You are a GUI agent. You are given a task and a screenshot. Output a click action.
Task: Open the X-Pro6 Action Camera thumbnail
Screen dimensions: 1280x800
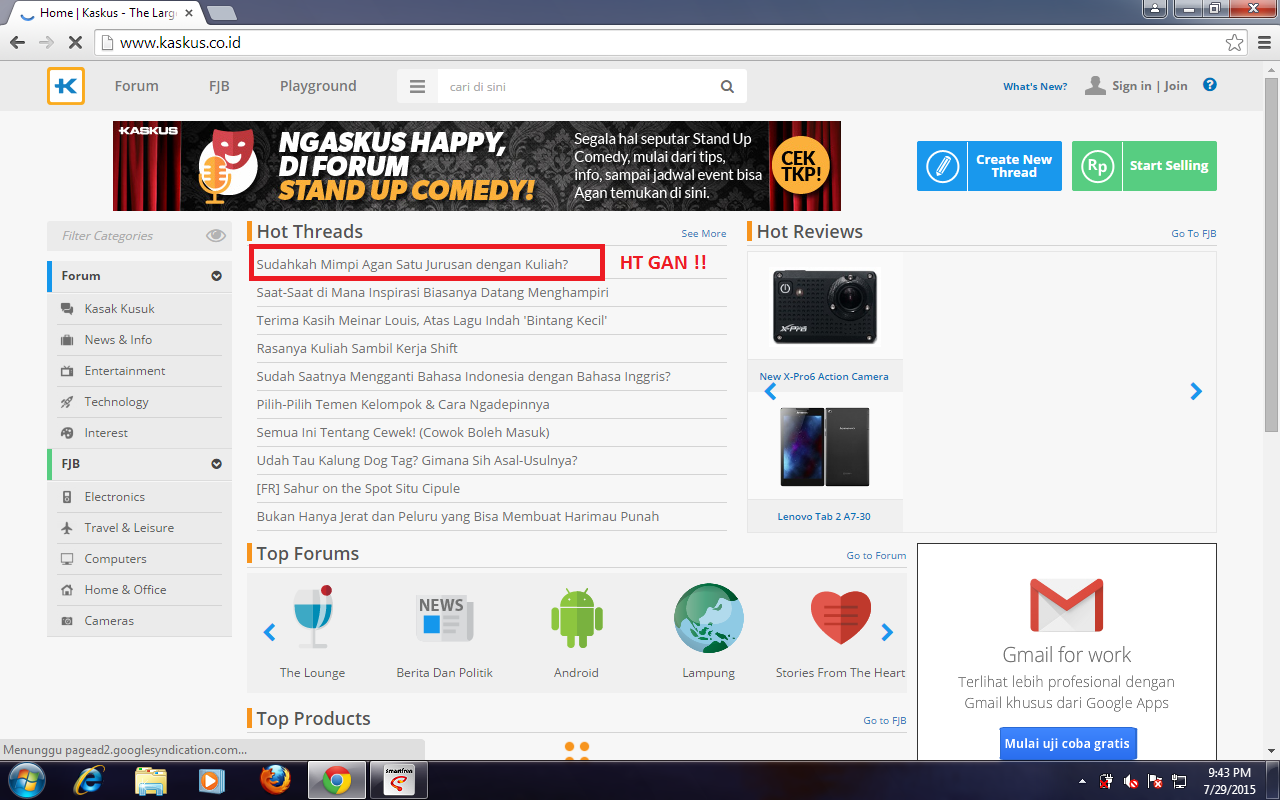point(825,307)
